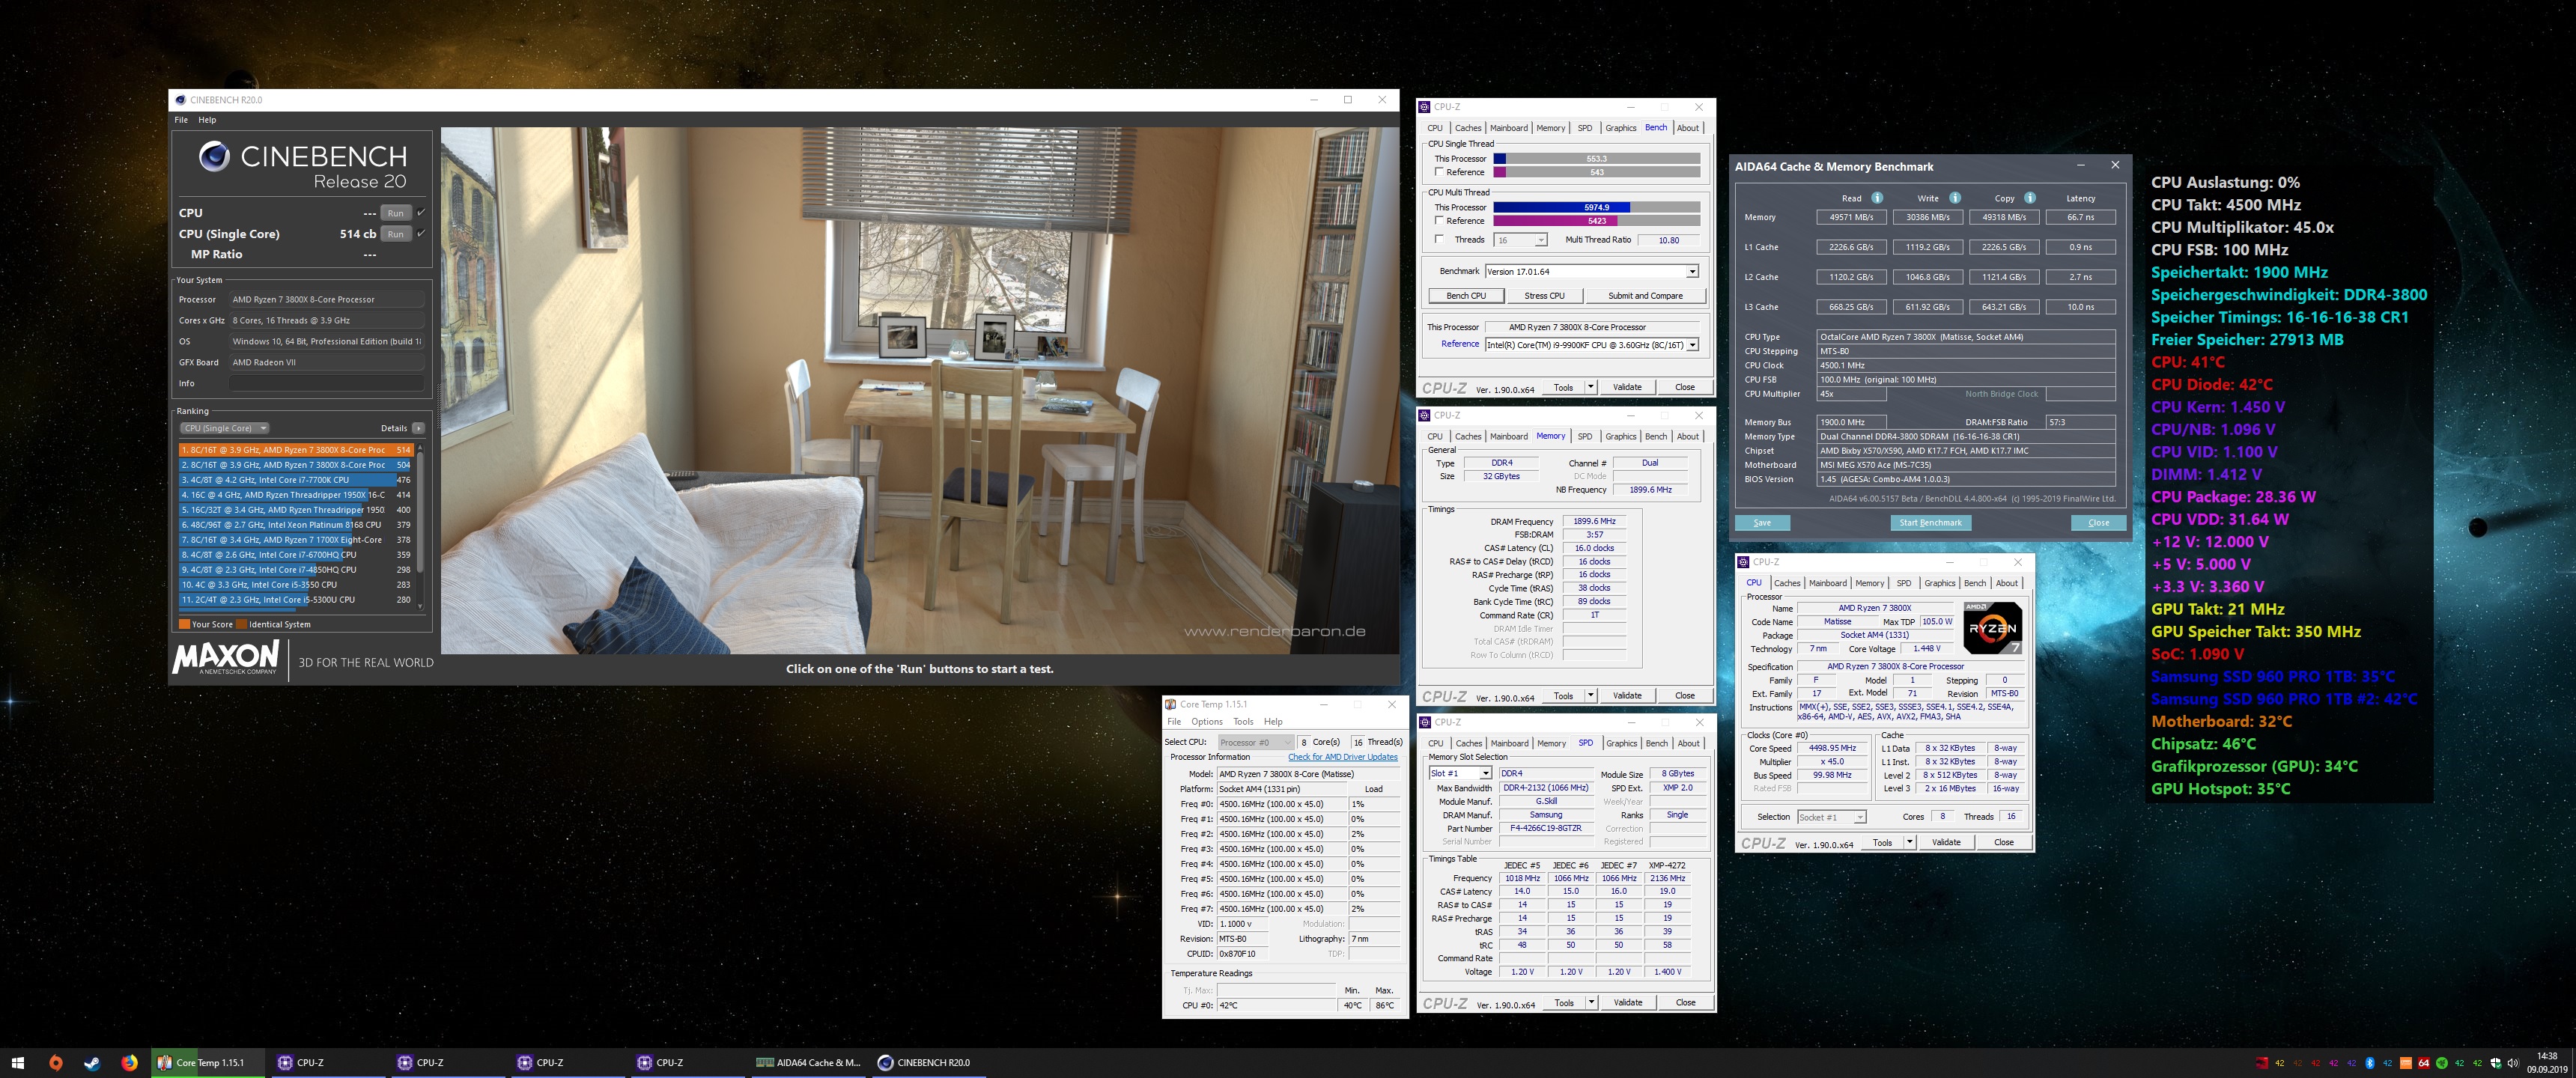2576x1078 pixels.
Task: Click the Read info icon in AIDA64
Action: (x=1877, y=198)
